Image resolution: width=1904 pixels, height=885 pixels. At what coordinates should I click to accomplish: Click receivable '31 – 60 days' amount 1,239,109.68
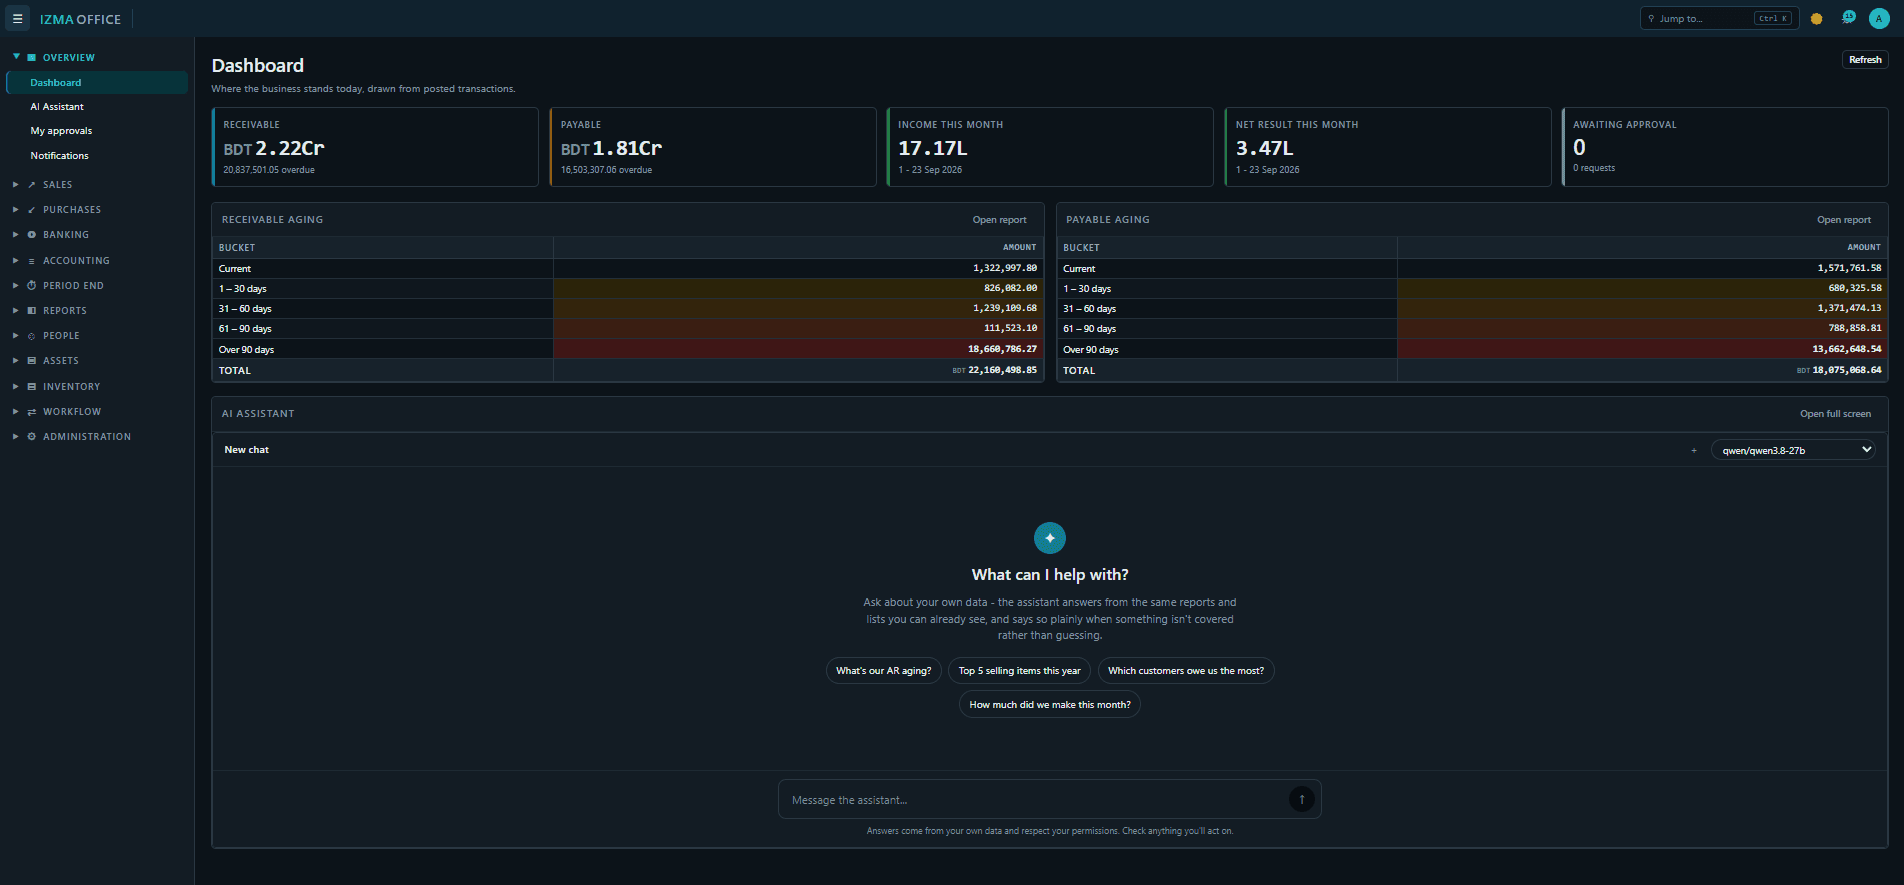1005,308
